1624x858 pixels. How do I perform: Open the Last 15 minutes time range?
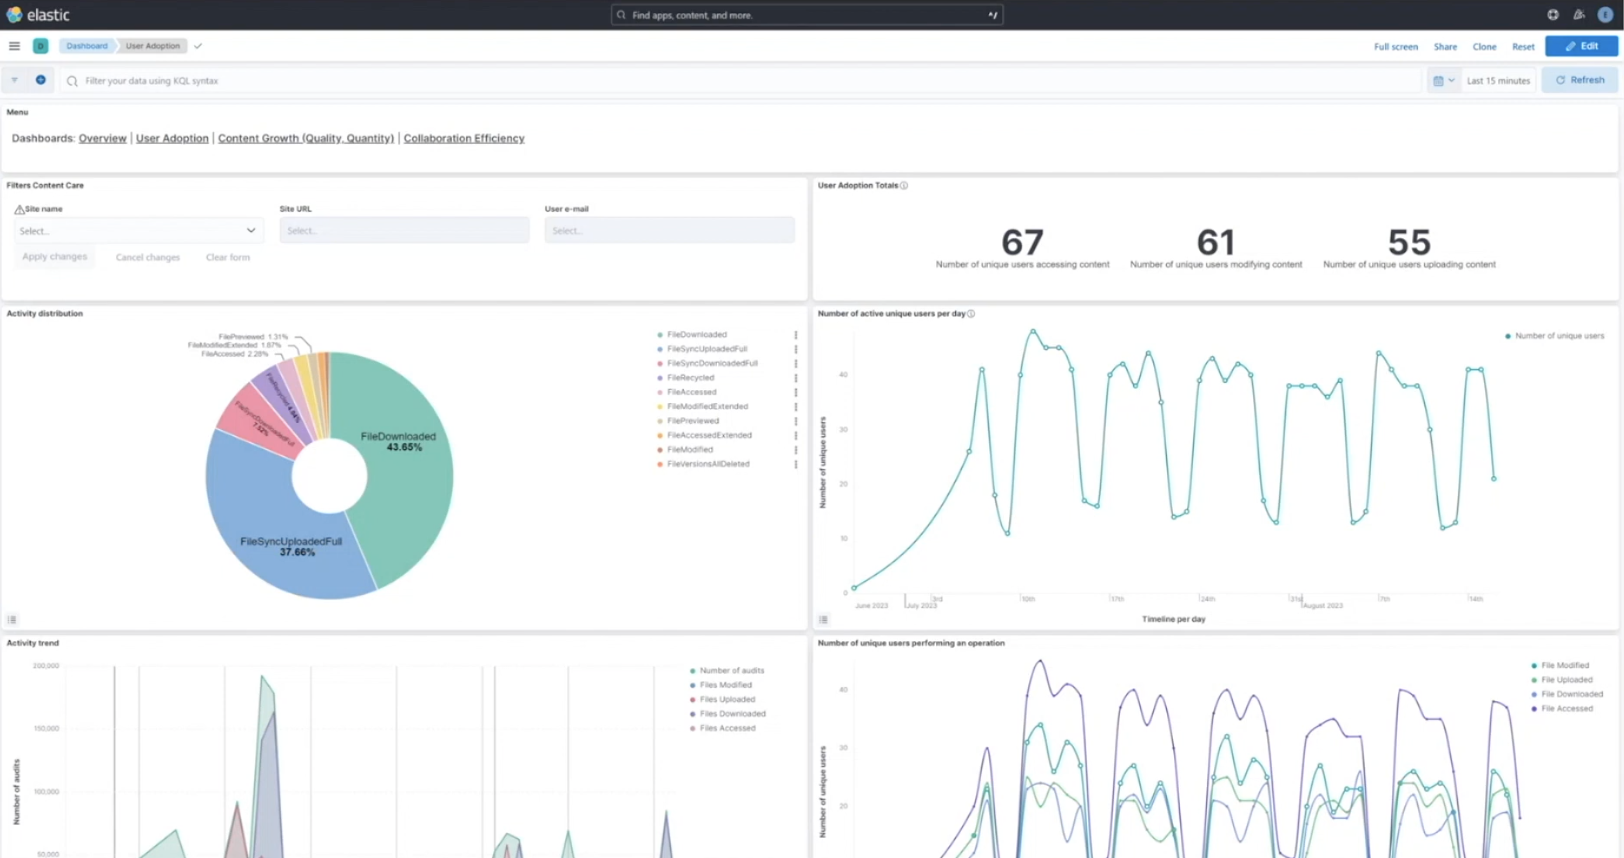[1498, 81]
